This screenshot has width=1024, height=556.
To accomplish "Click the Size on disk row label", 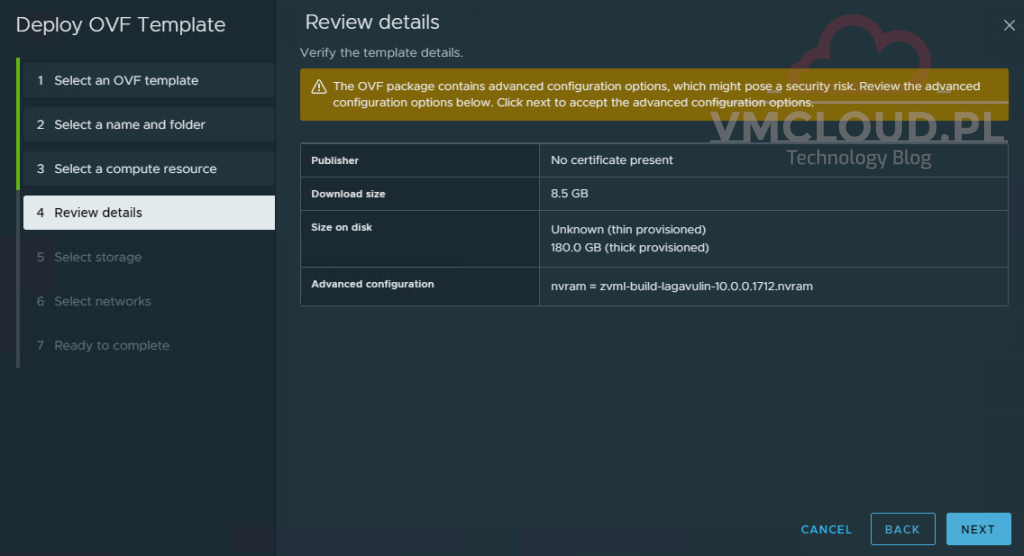I will [342, 228].
